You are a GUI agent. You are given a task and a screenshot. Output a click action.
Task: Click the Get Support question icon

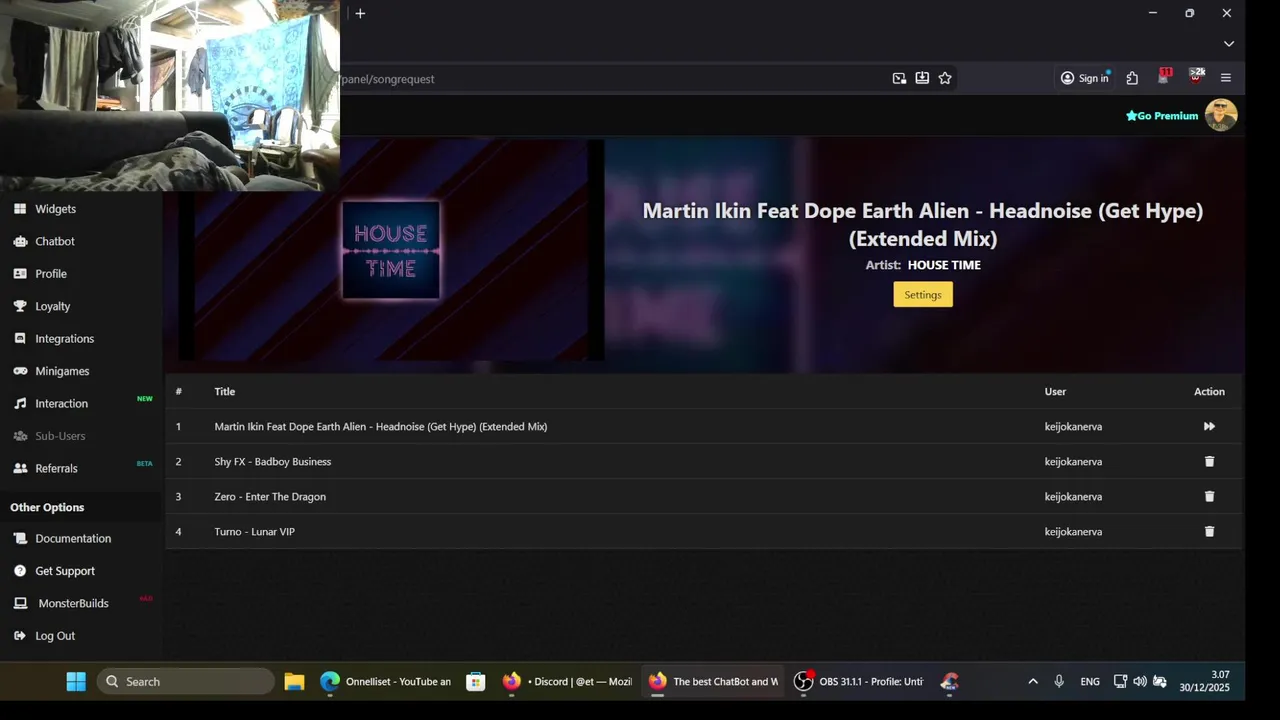pos(20,571)
